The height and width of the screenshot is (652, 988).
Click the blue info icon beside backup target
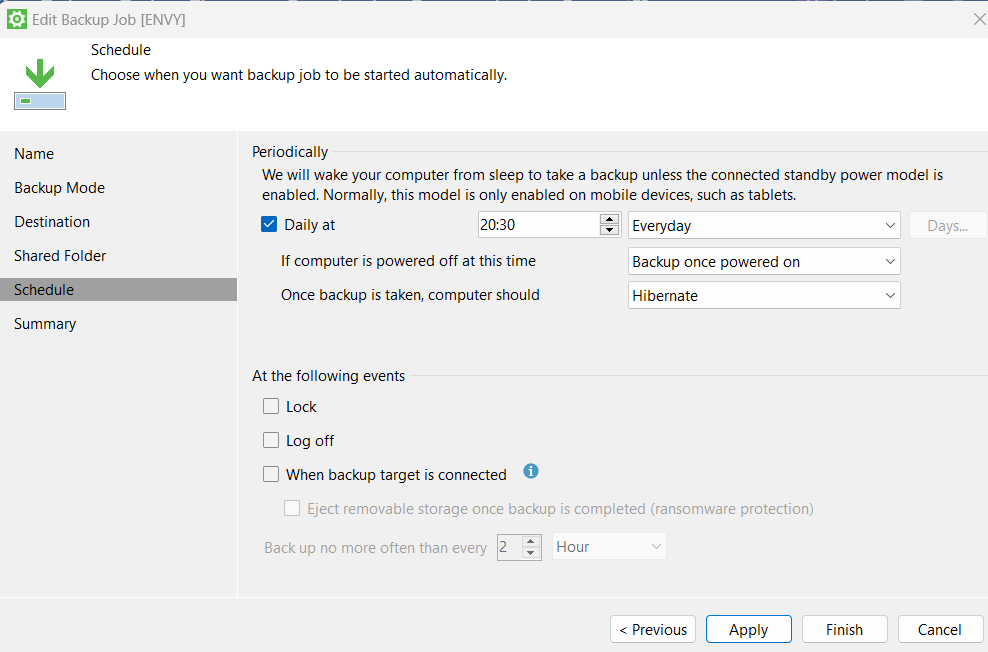point(531,471)
